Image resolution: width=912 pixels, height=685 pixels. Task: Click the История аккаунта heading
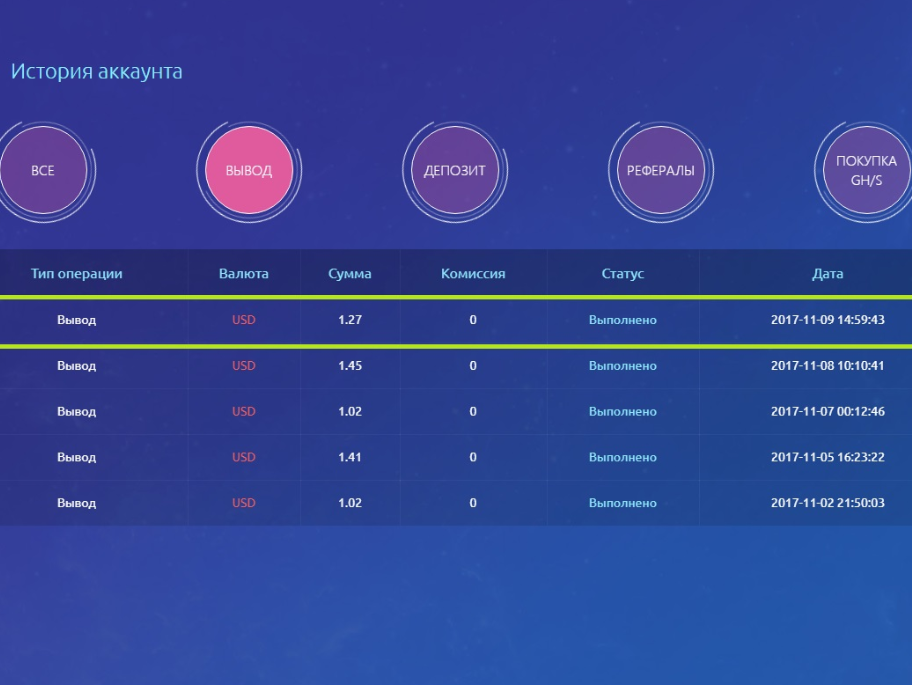tap(97, 72)
